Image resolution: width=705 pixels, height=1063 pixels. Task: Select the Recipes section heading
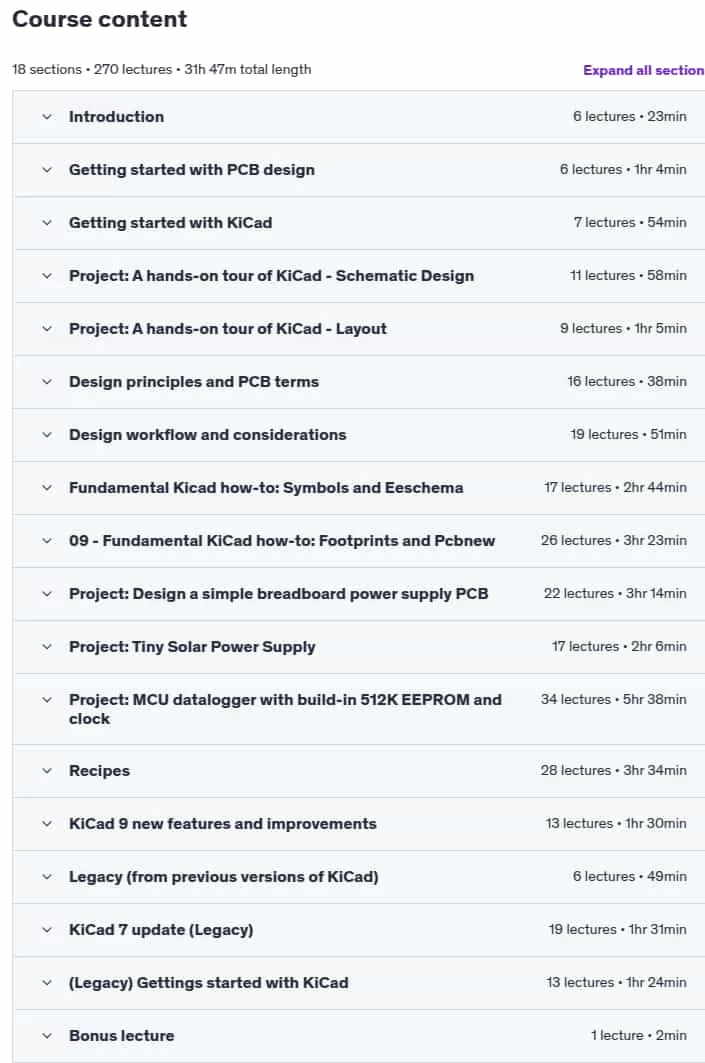tap(99, 771)
